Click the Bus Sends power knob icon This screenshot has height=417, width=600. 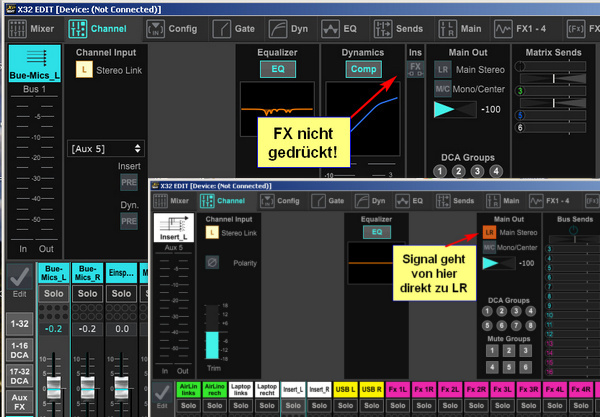(x=573, y=230)
